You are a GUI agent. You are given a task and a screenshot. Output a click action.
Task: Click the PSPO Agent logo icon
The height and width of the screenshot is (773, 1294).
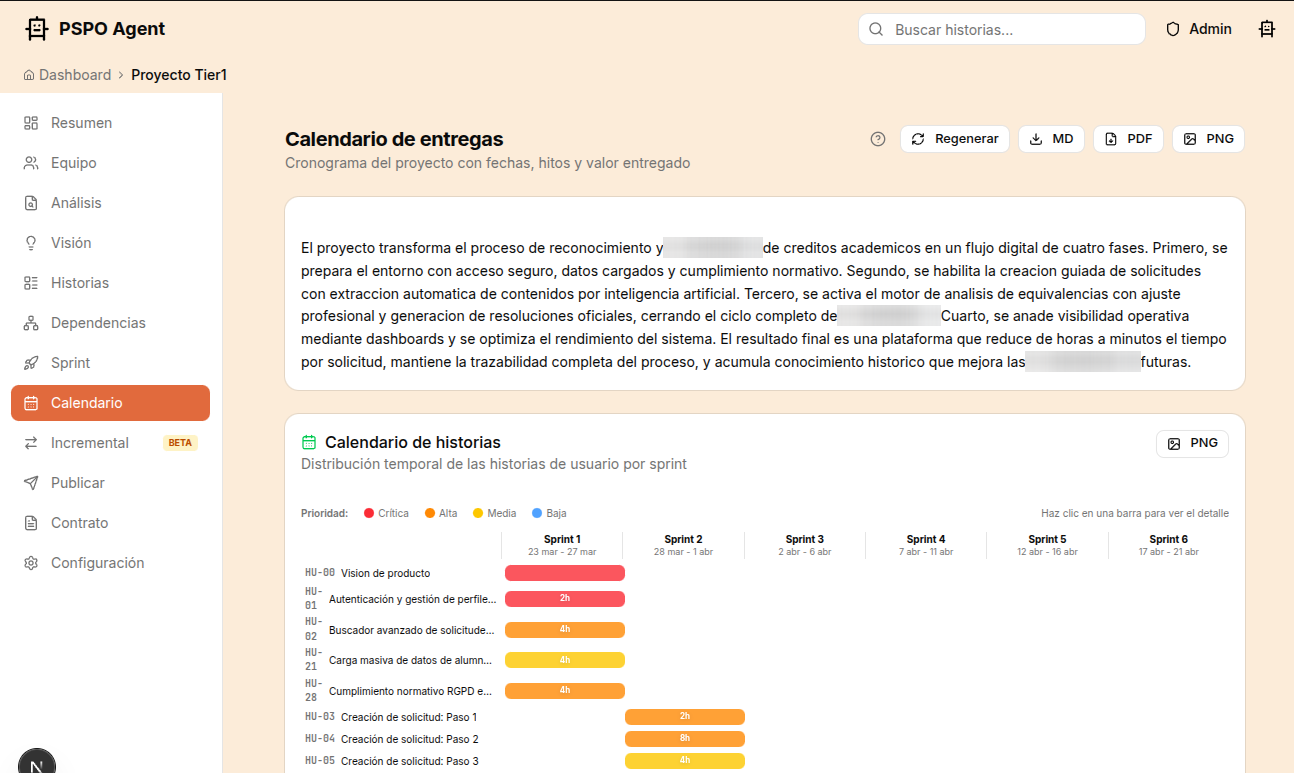click(36, 28)
